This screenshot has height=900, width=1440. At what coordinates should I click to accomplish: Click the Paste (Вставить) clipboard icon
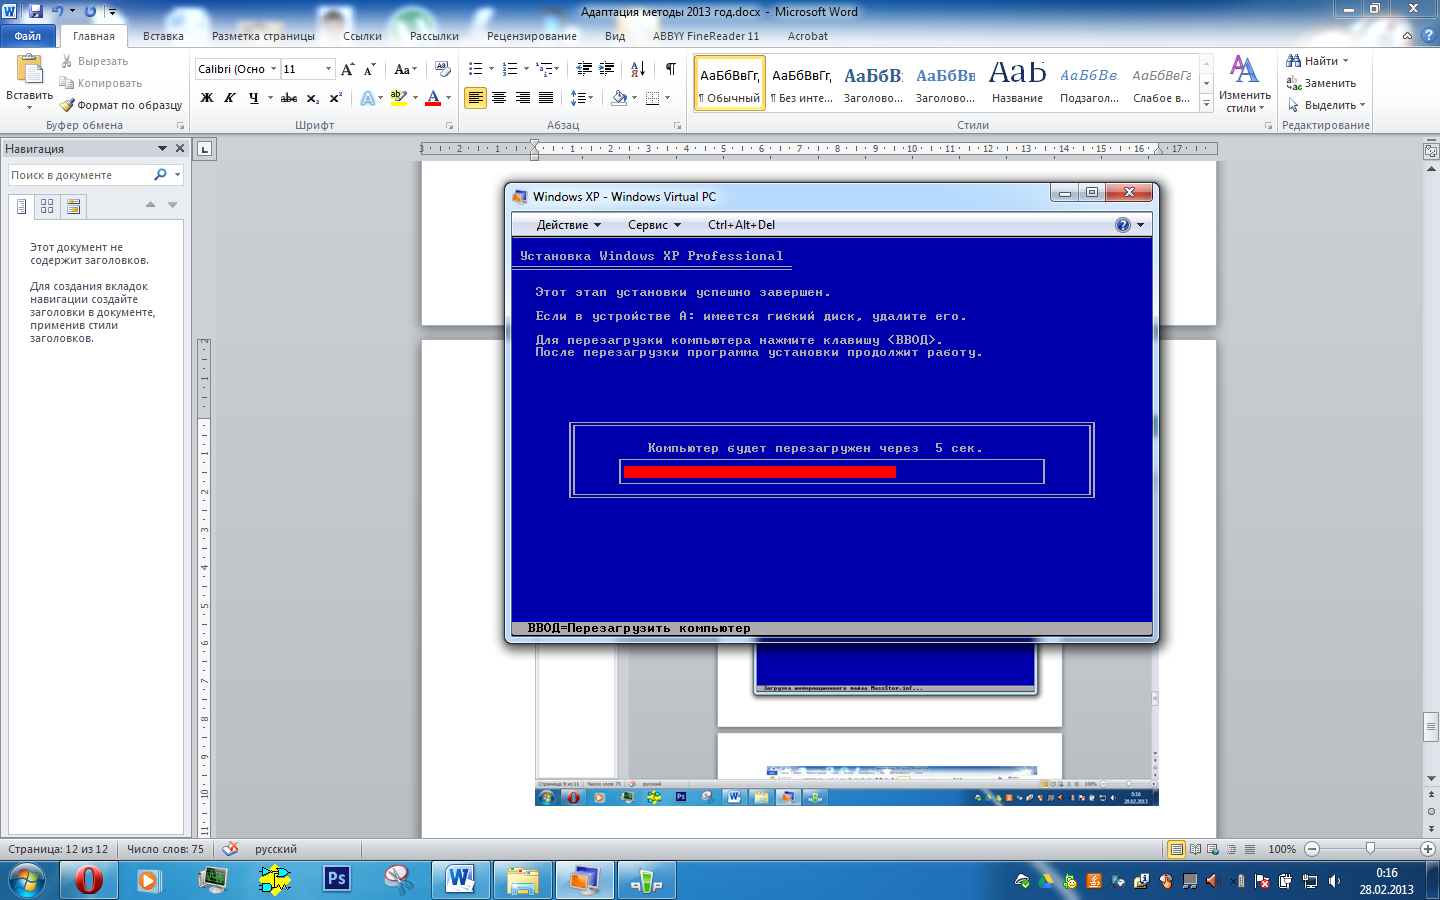(29, 69)
